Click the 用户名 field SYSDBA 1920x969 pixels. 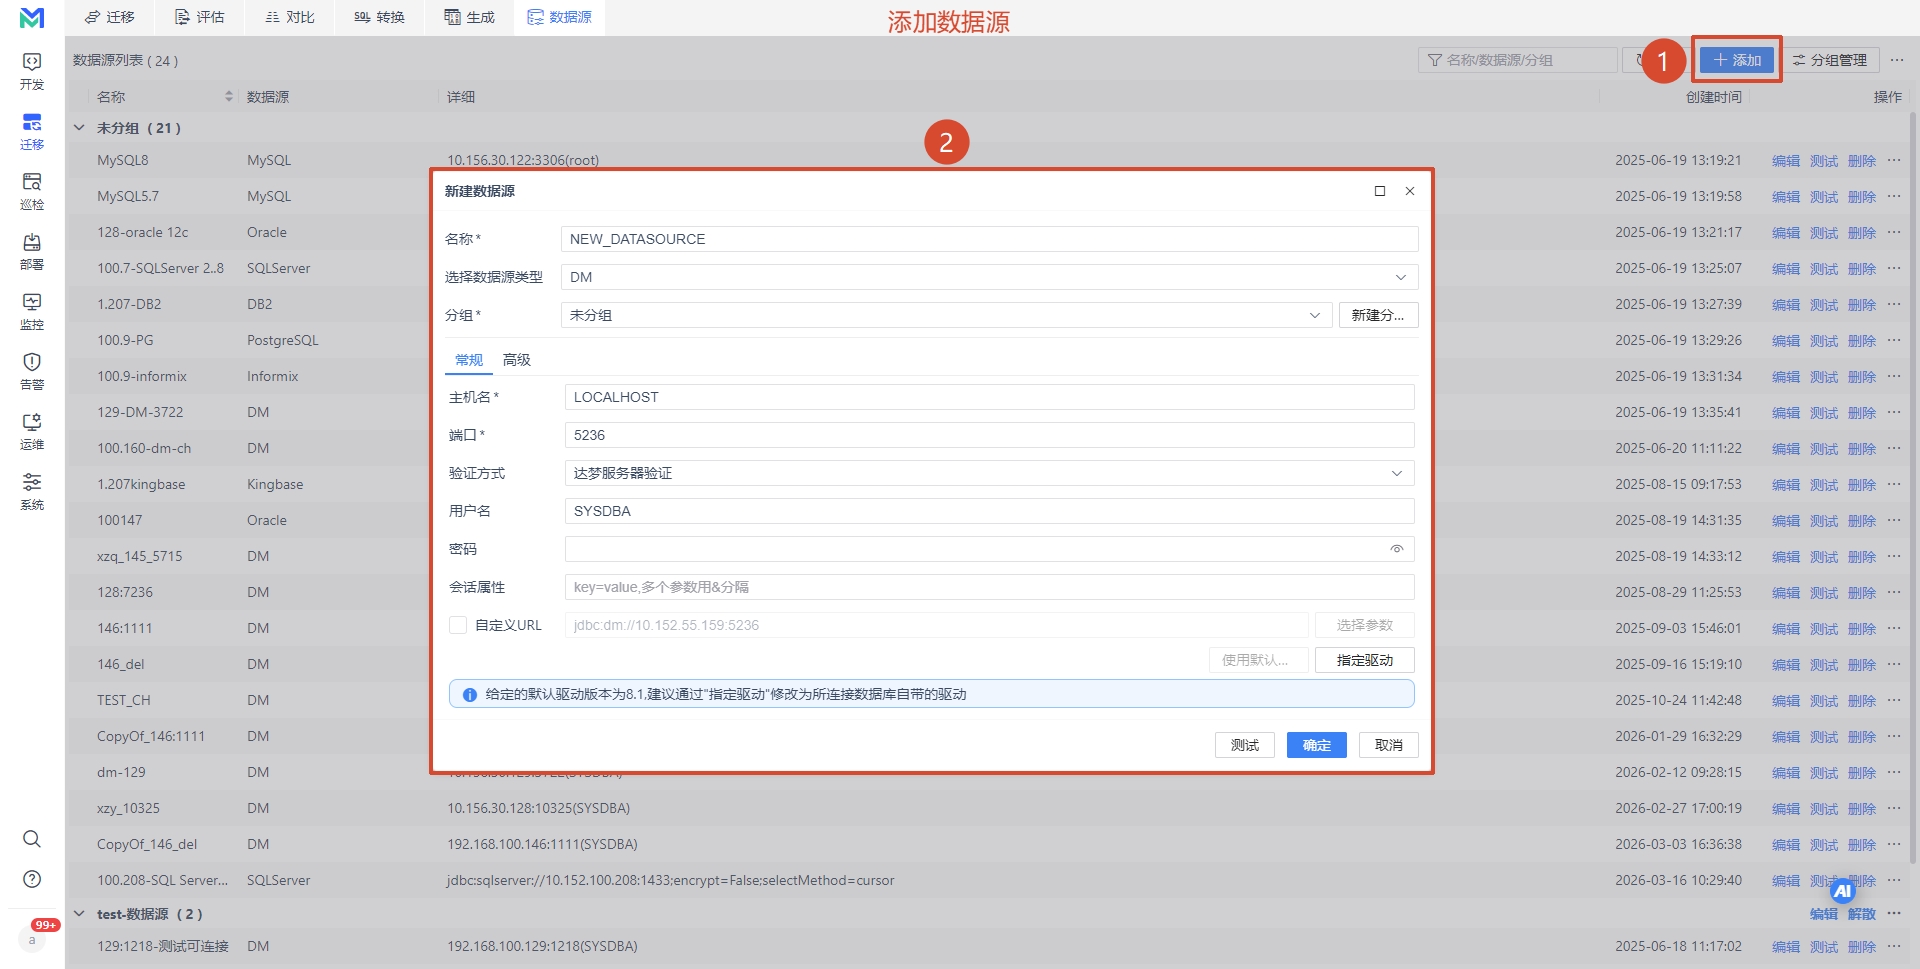(989, 511)
